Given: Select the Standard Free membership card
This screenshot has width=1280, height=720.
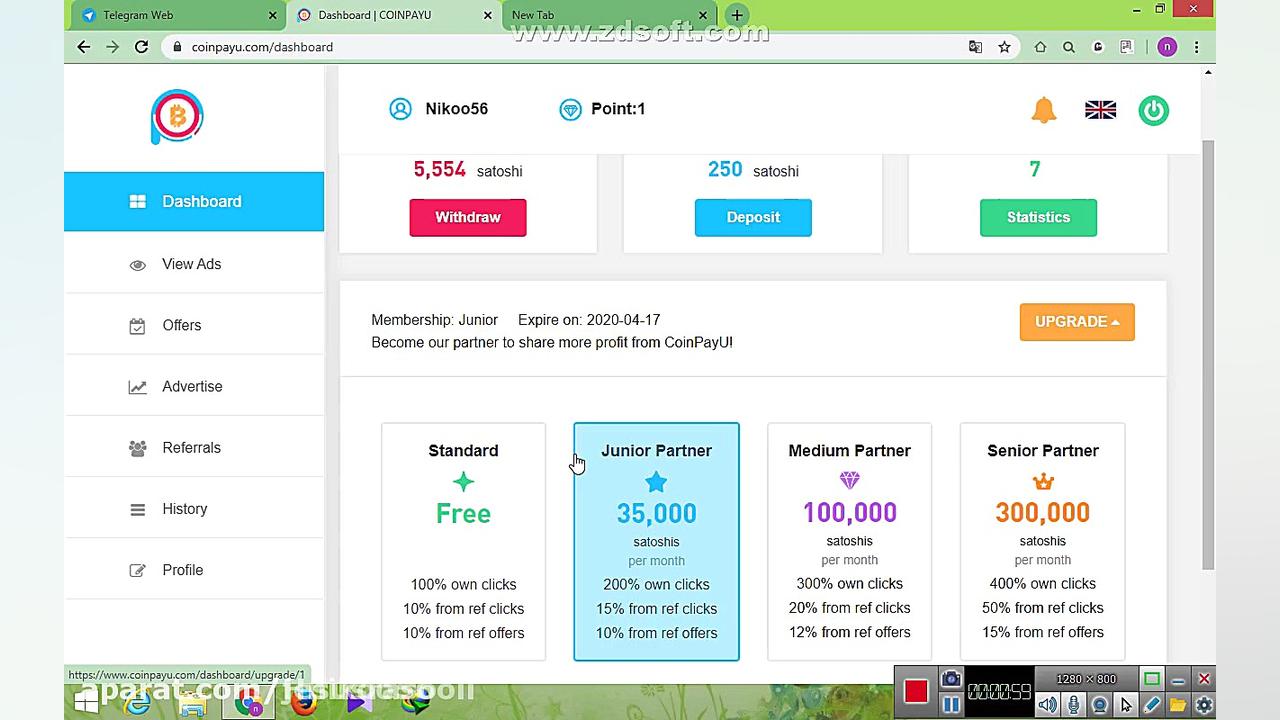Looking at the screenshot, I should click(x=463, y=542).
